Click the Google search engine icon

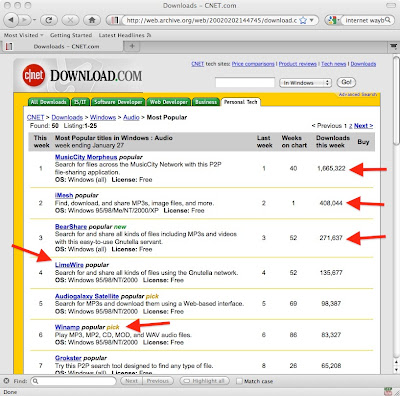coord(332,20)
